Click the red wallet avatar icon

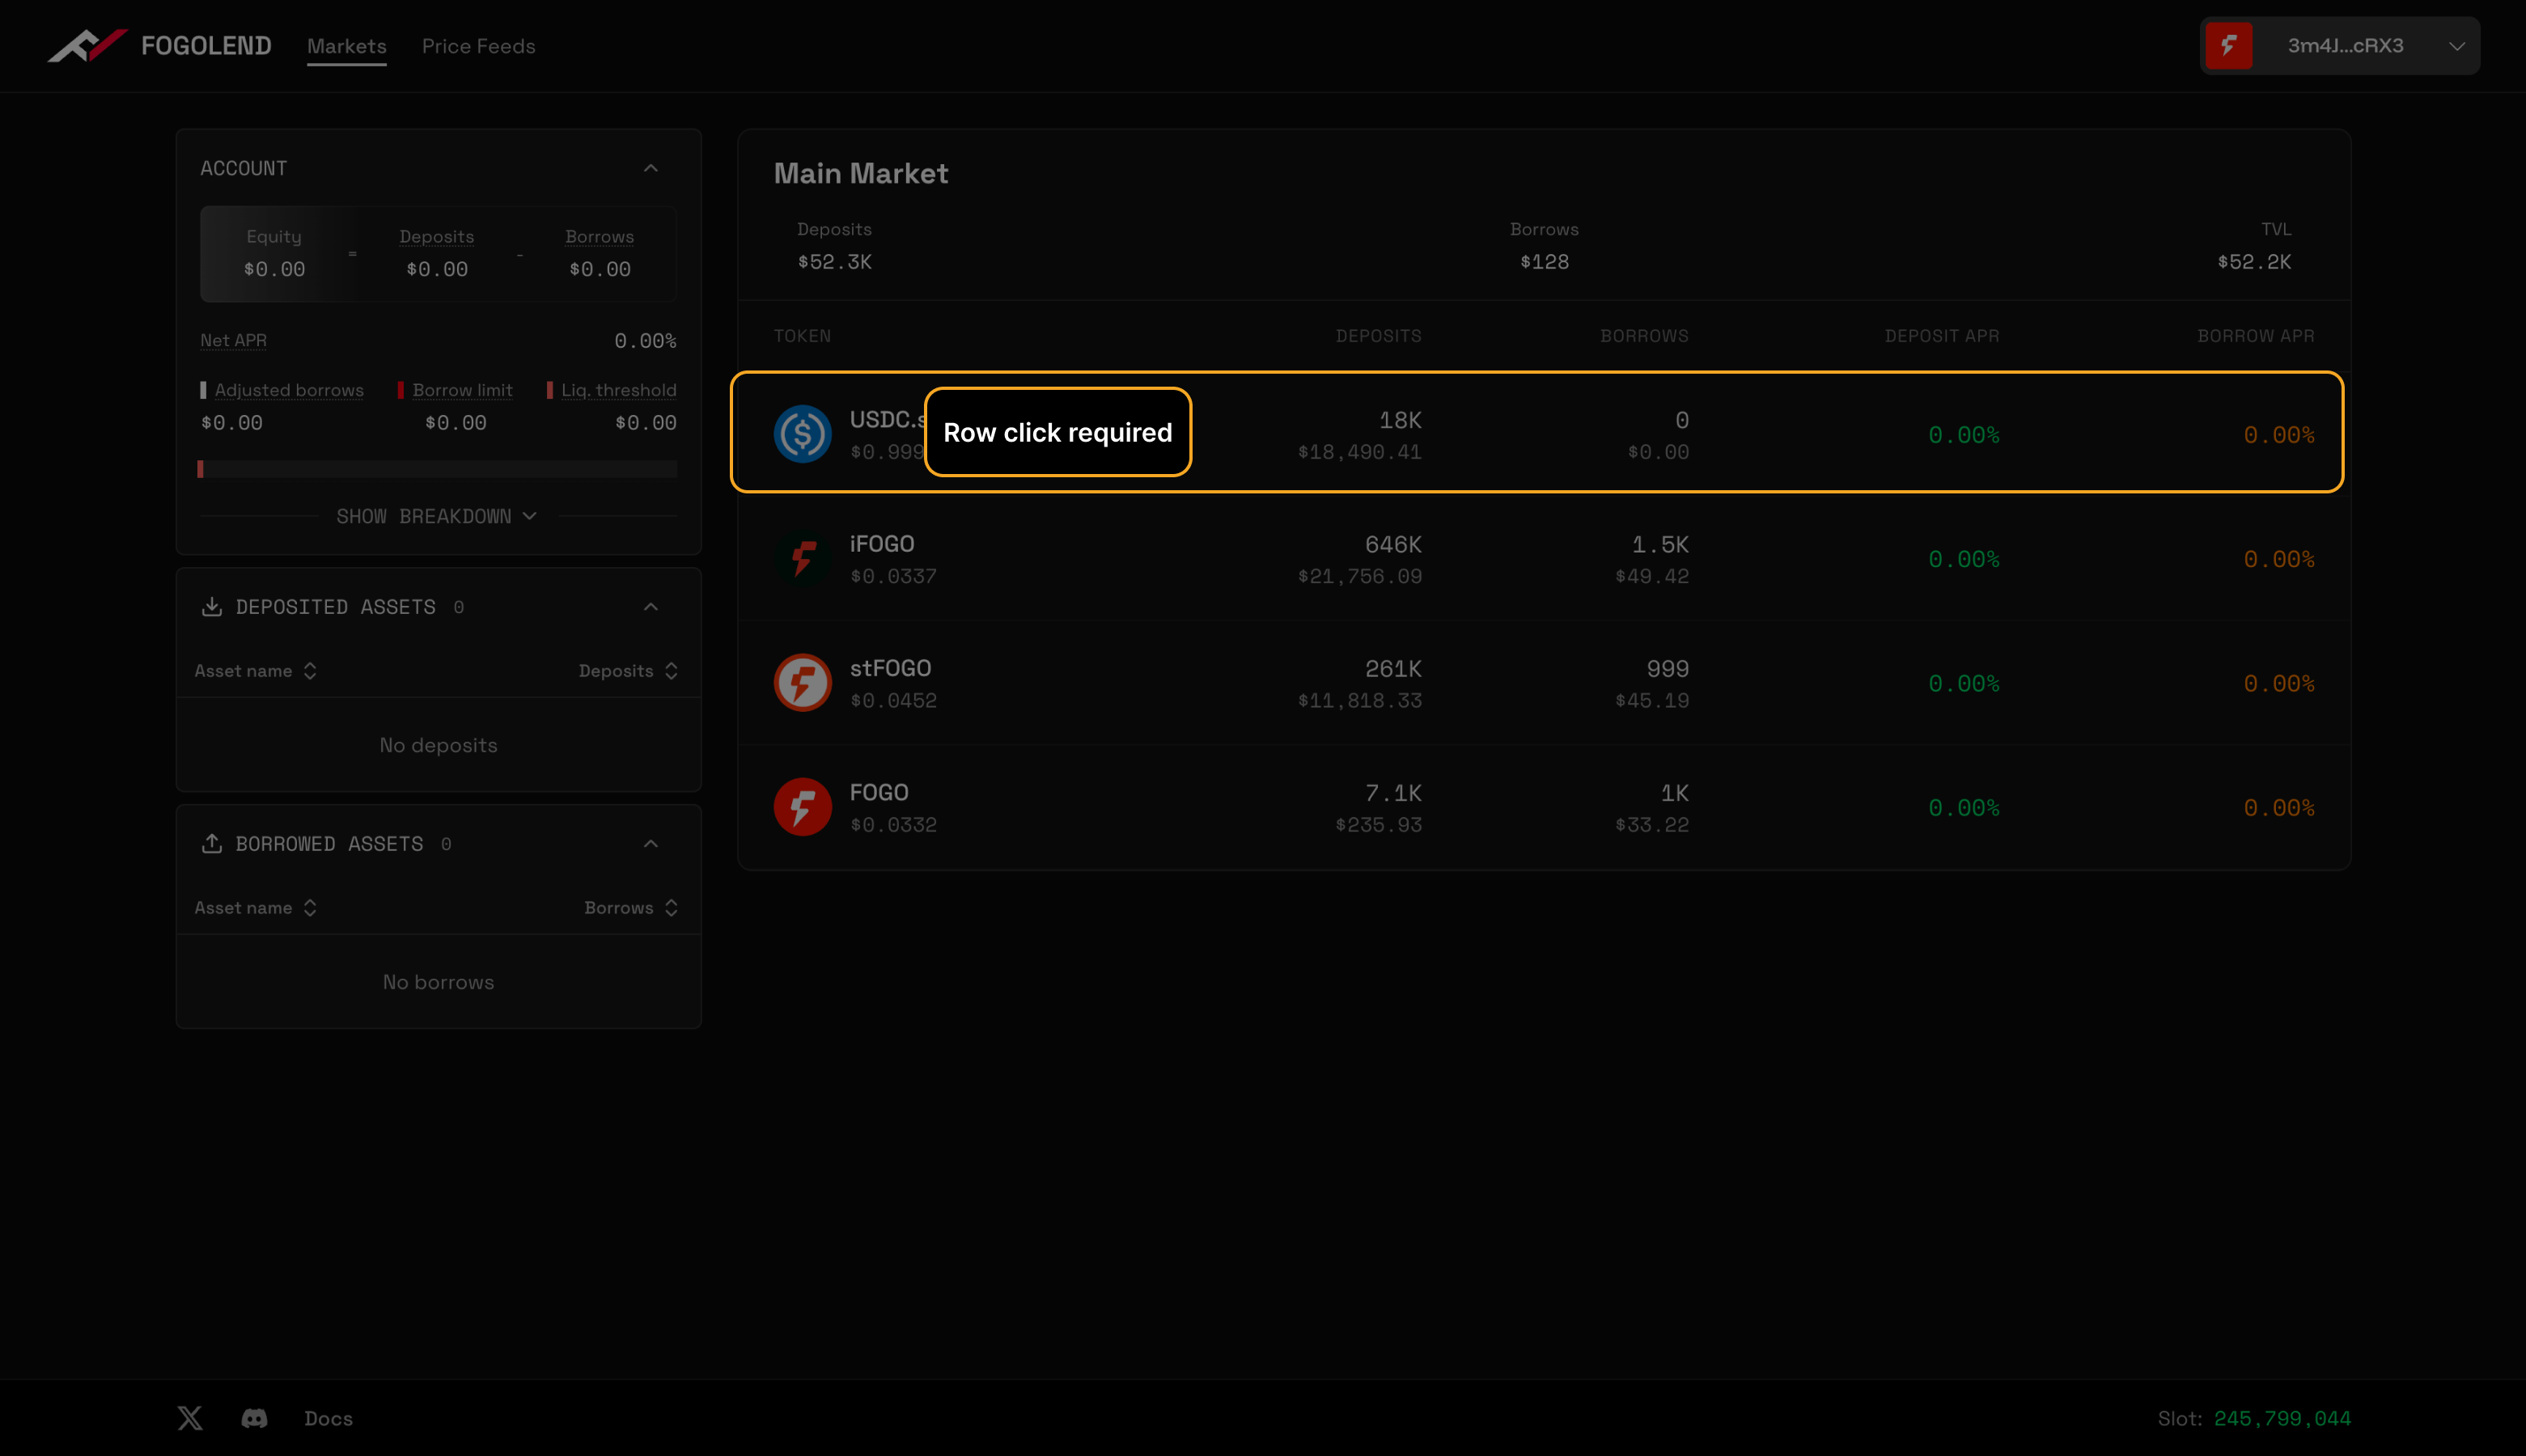[2229, 46]
